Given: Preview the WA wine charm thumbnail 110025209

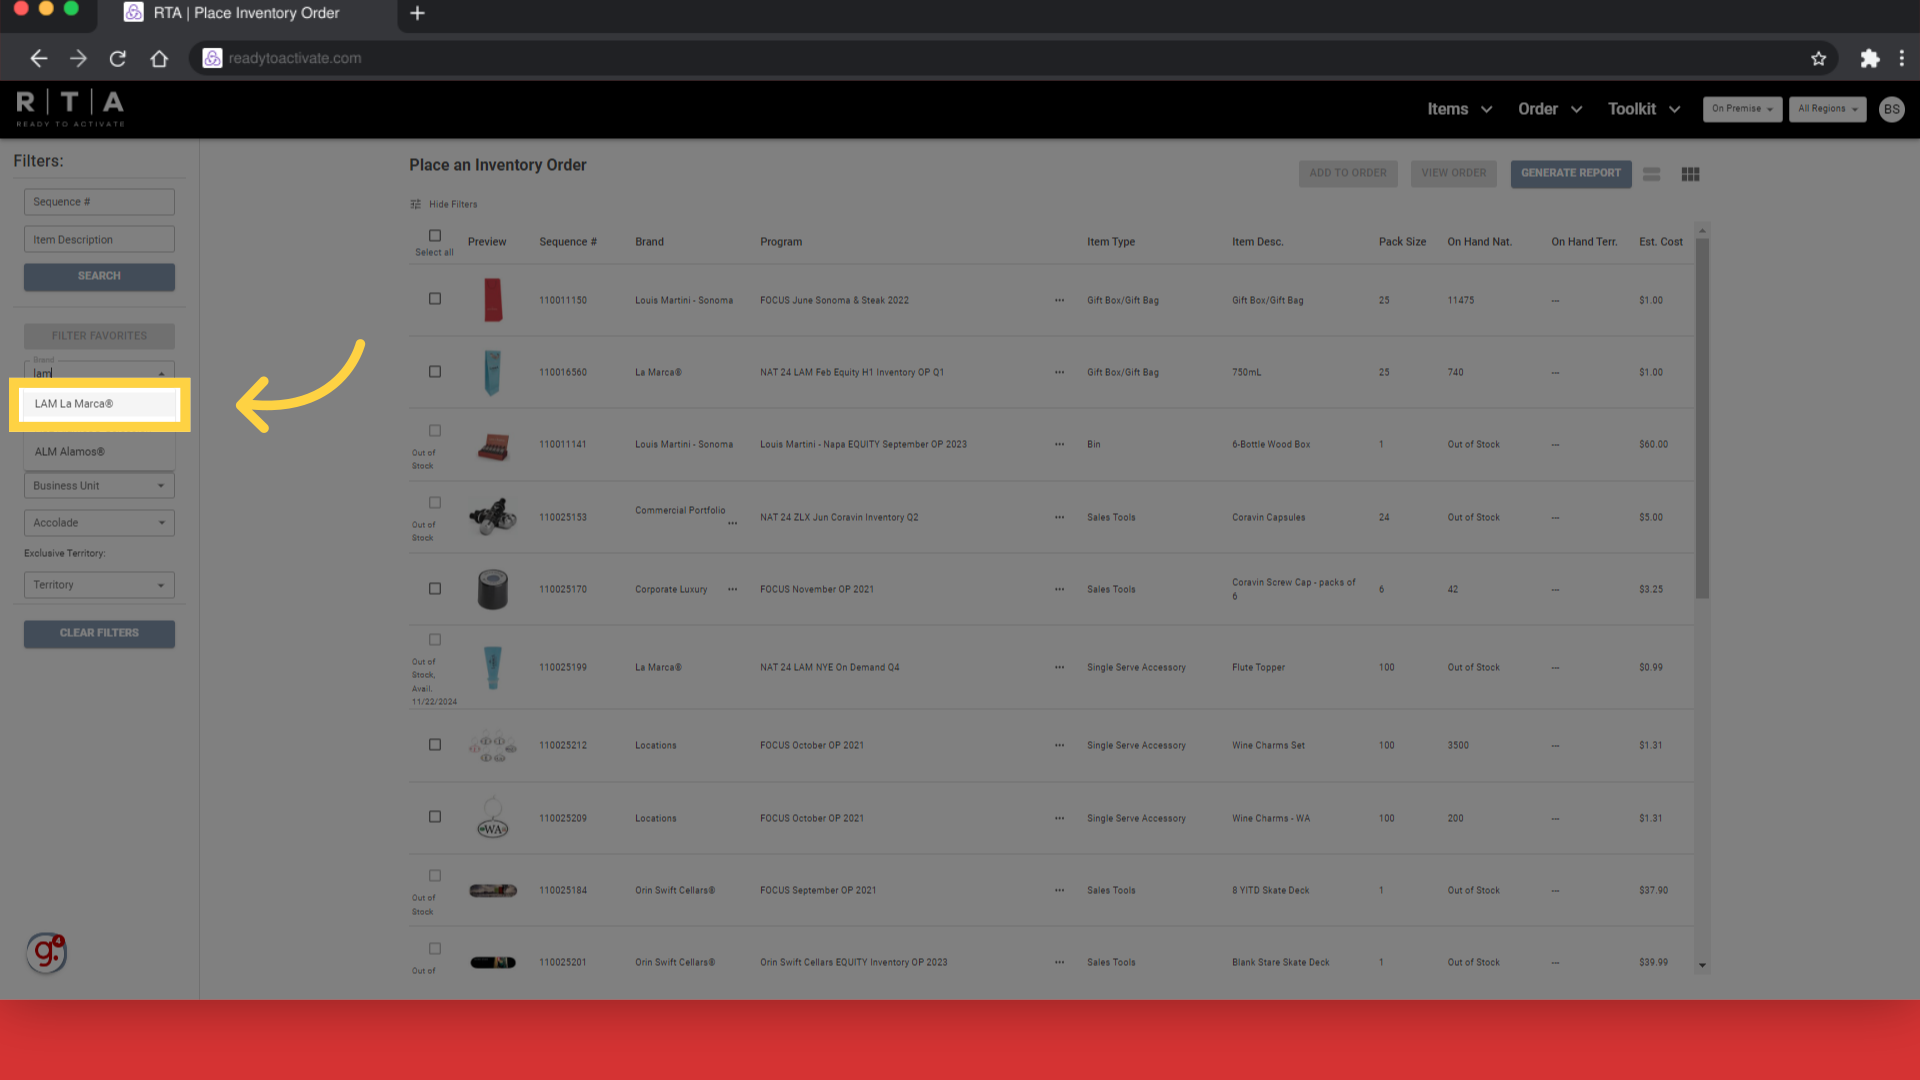Looking at the screenshot, I should click(493, 818).
